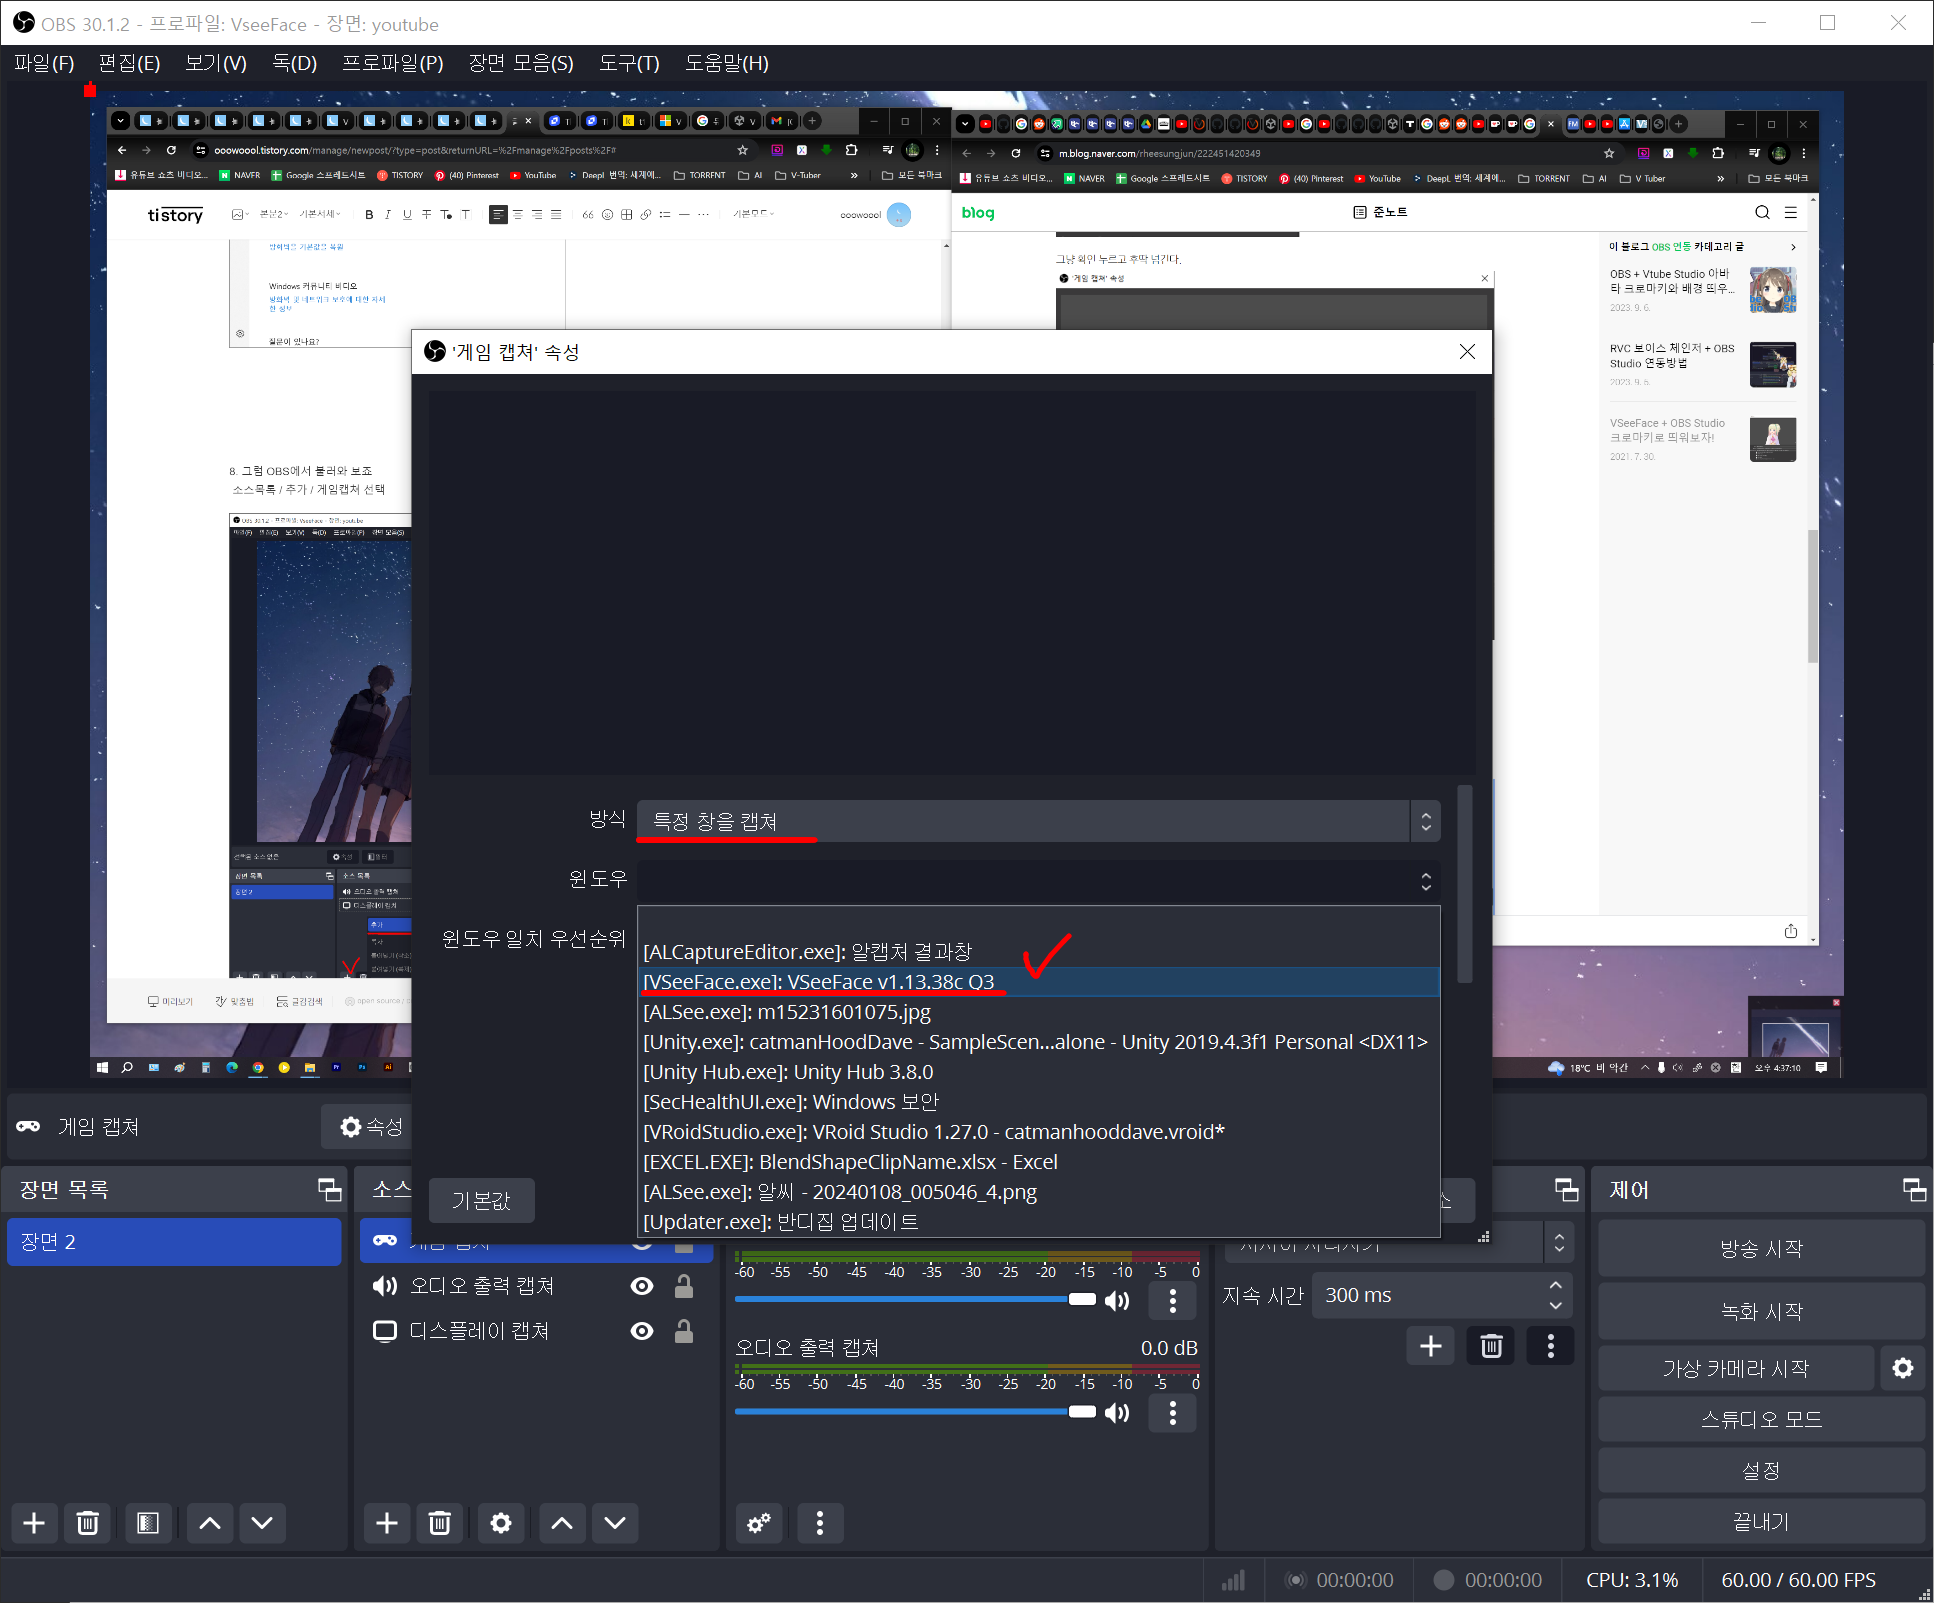Open the 도구(T) menu
The width and height of the screenshot is (1934, 1603).
pyautogui.click(x=629, y=63)
